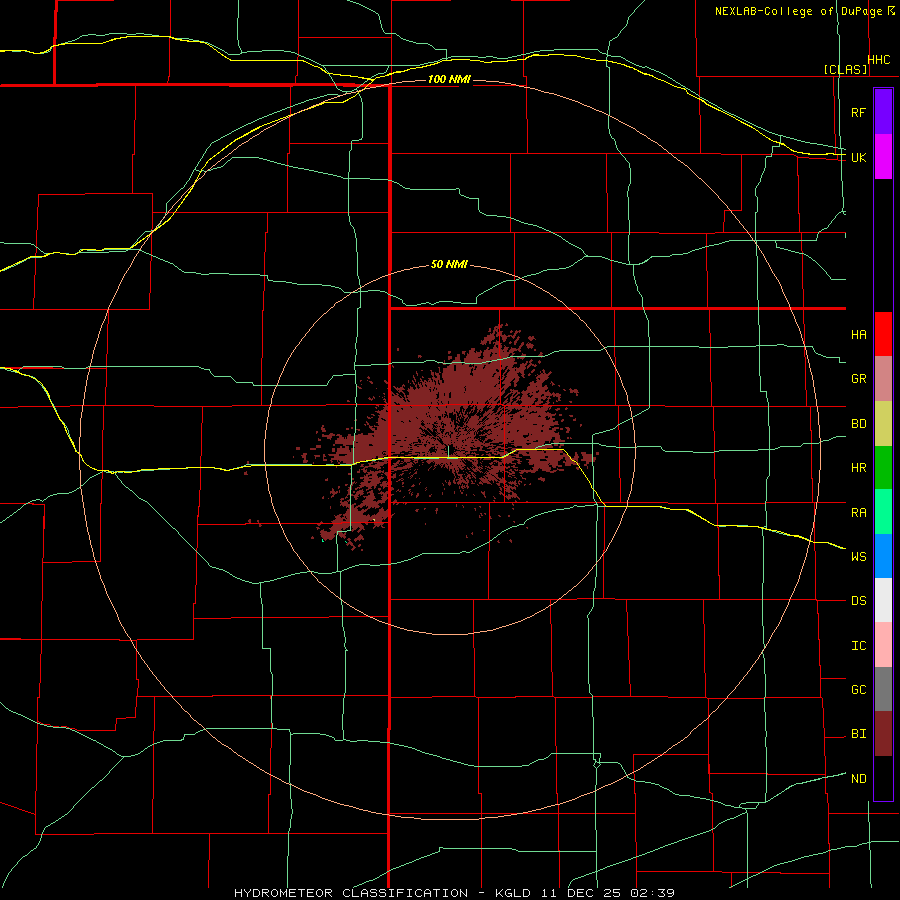Click the 50 NMI range ring label
Screen dimensions: 900x900
coord(449,265)
